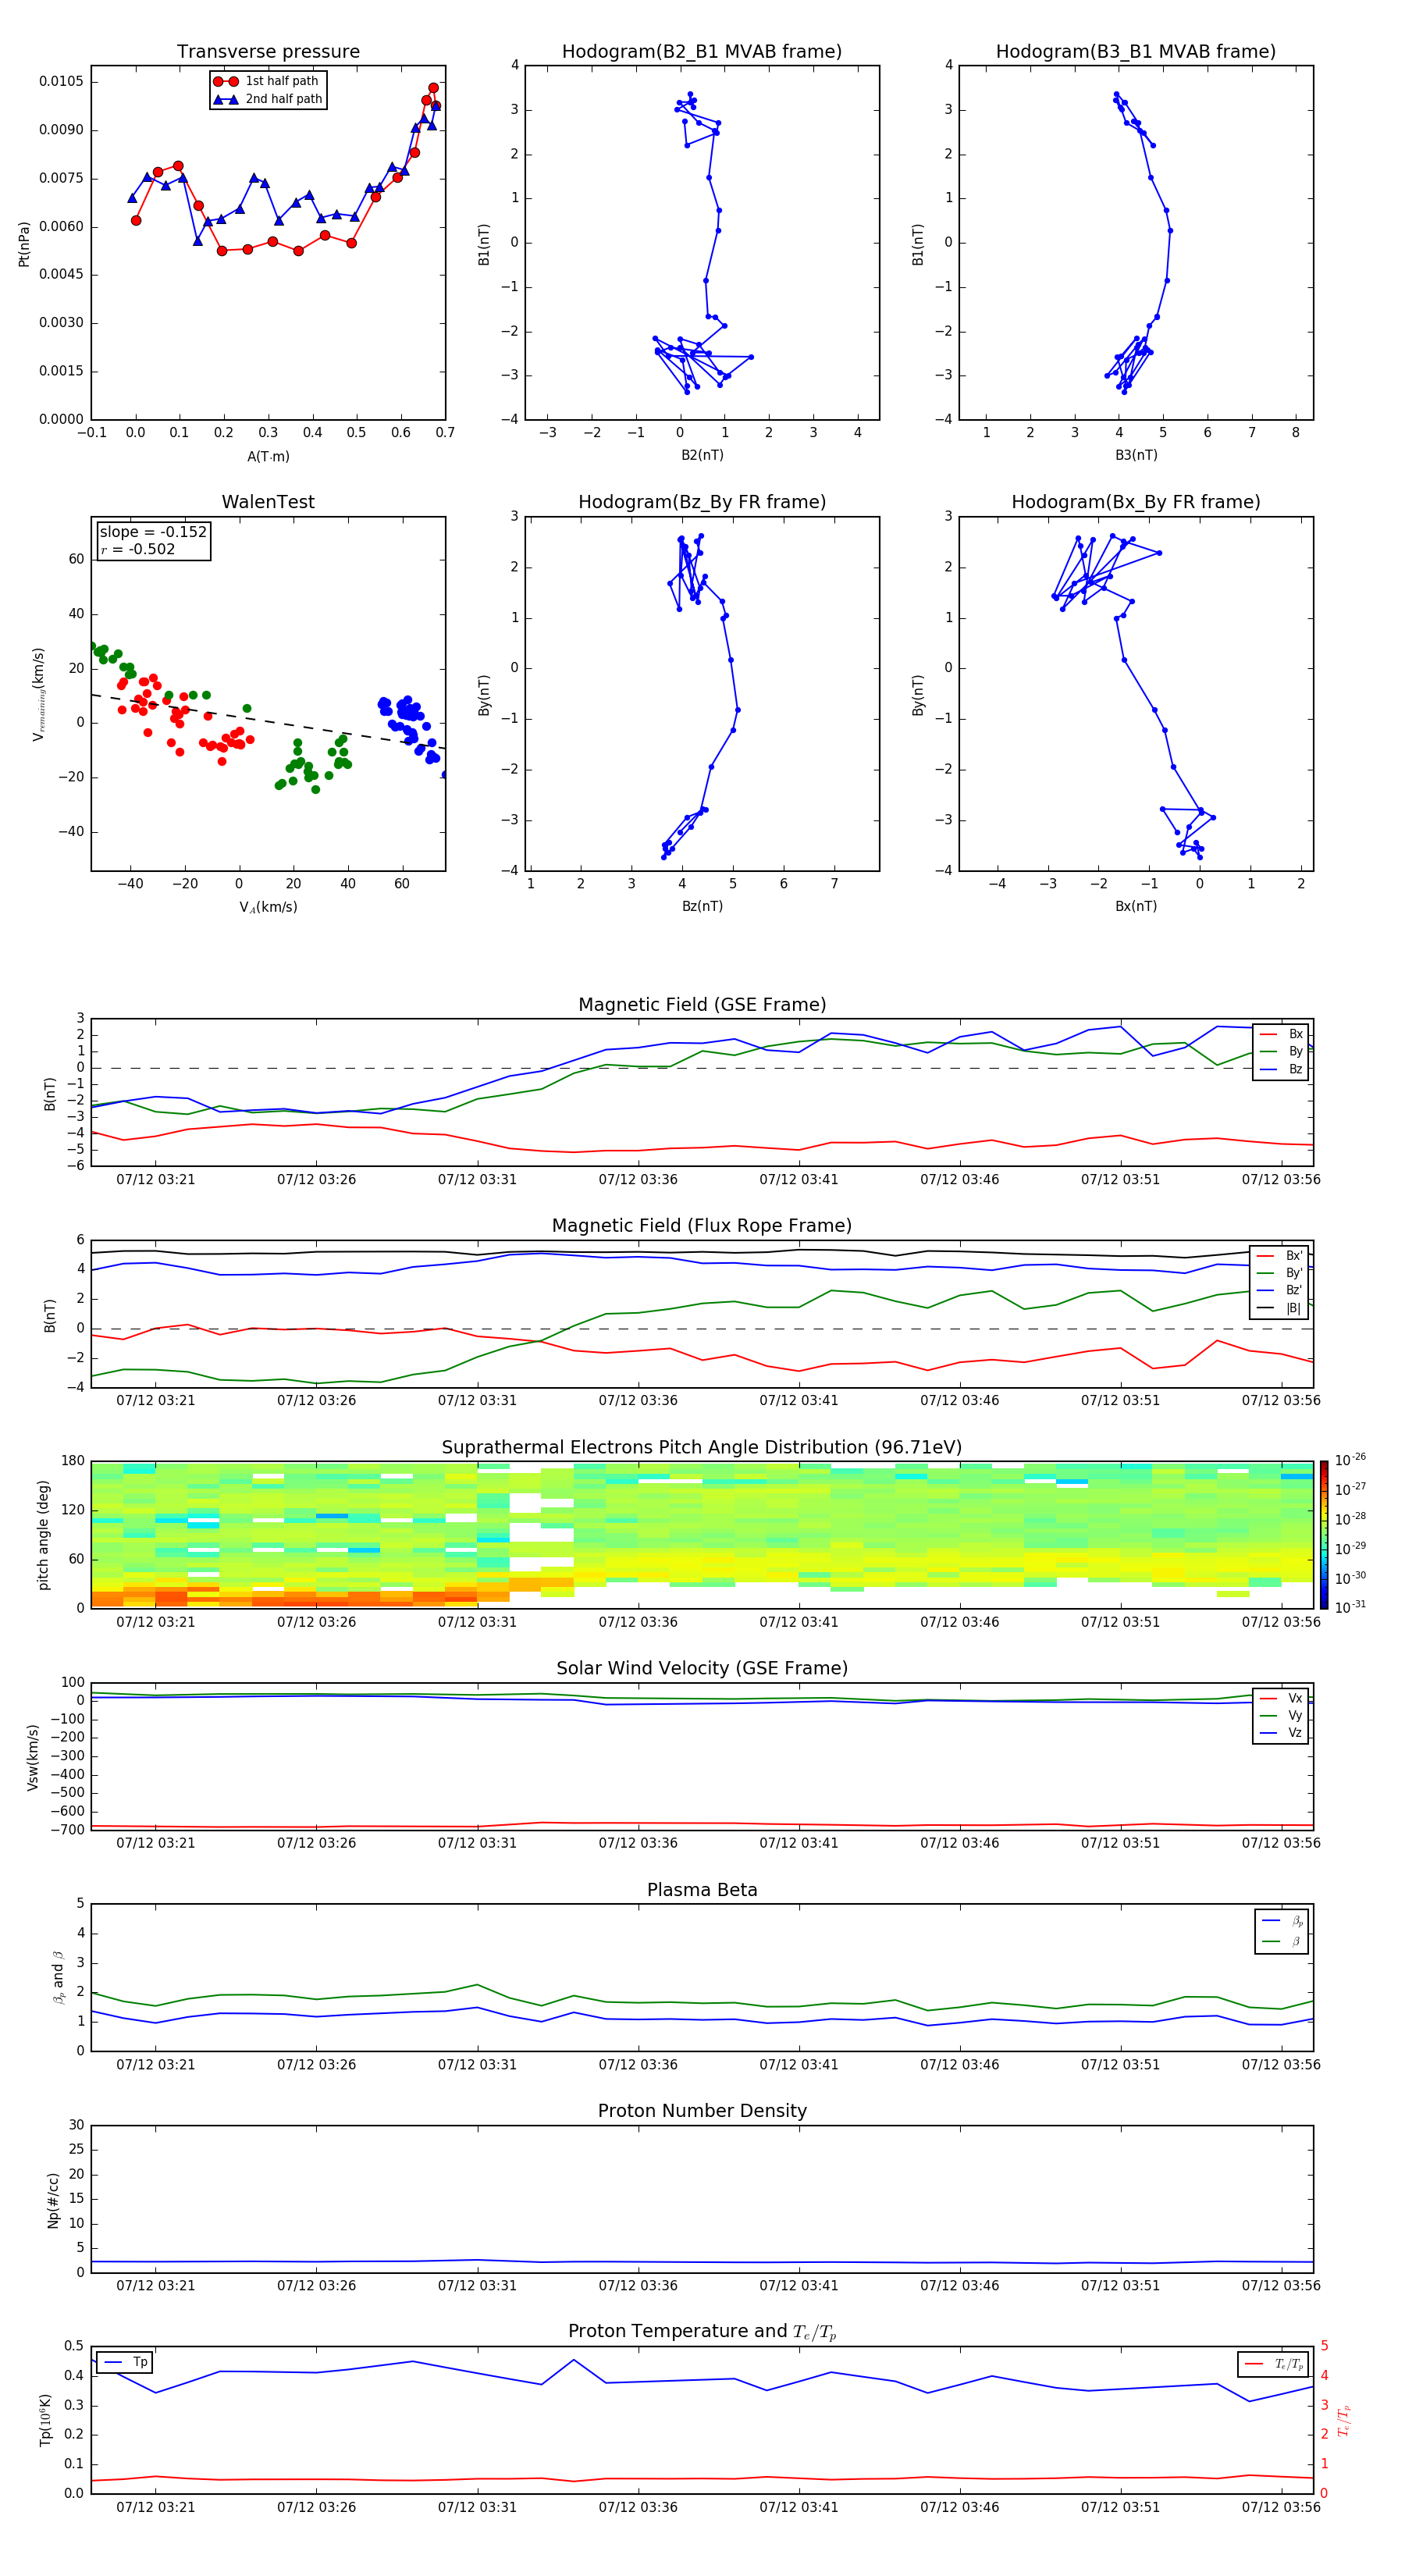The height and width of the screenshot is (2576, 1405).
Task: Select the '1st half path' legend entry
Action: pos(267,81)
